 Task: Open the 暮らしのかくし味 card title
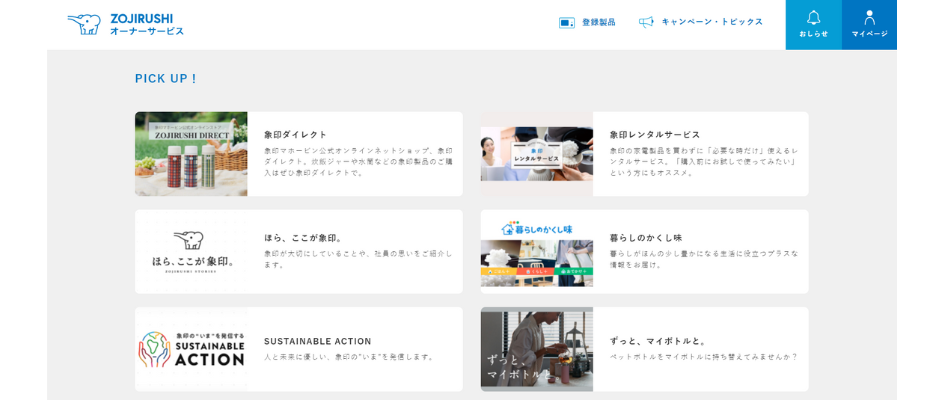(646, 238)
